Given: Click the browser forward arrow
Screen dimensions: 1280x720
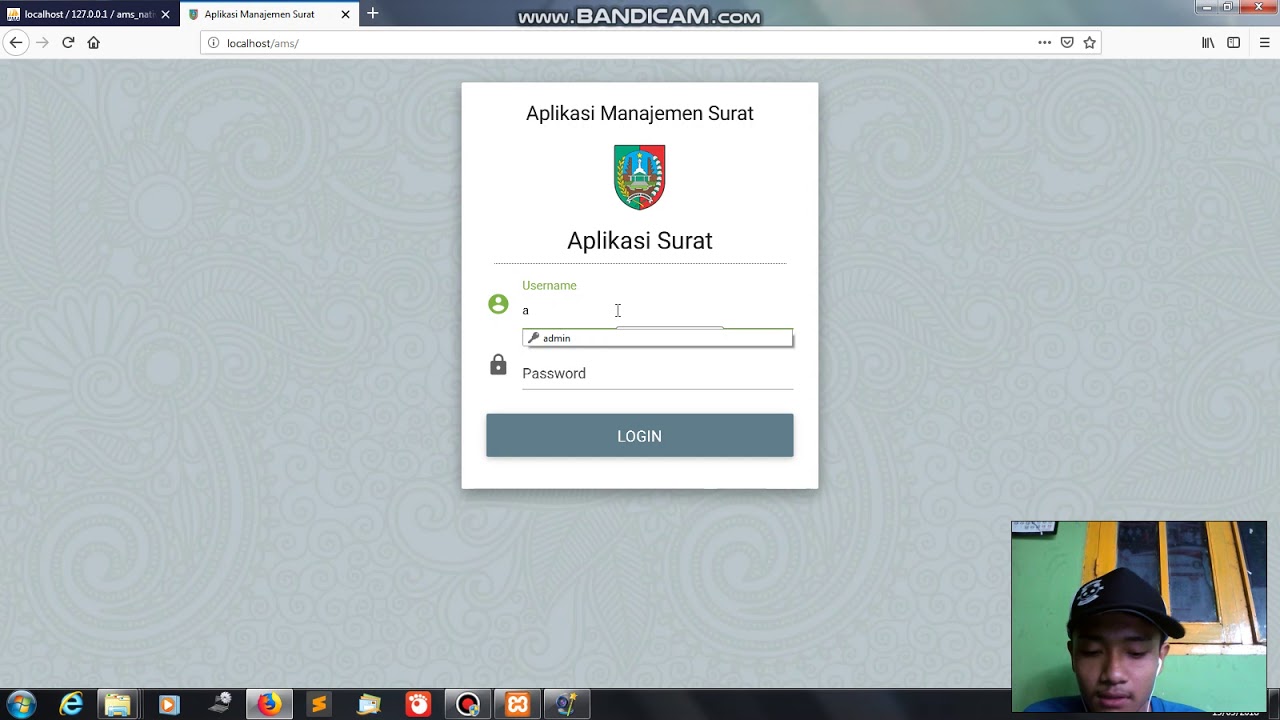Looking at the screenshot, I should point(42,43).
